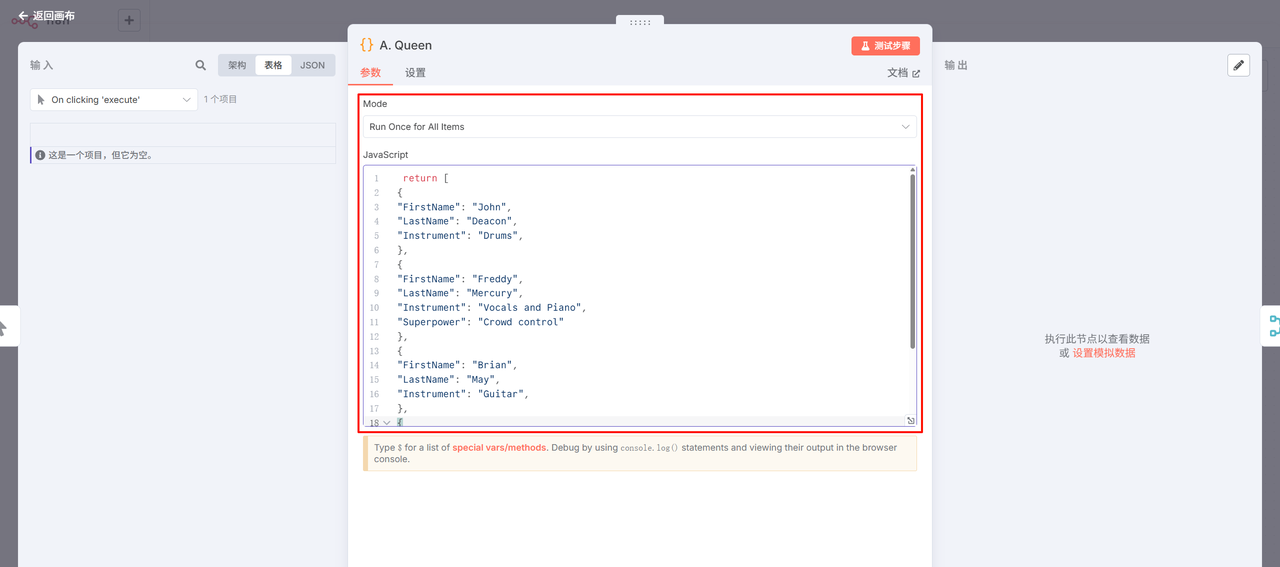Click the 这是一个项目，但它为空 message row
The image size is (1280, 567).
(183, 155)
